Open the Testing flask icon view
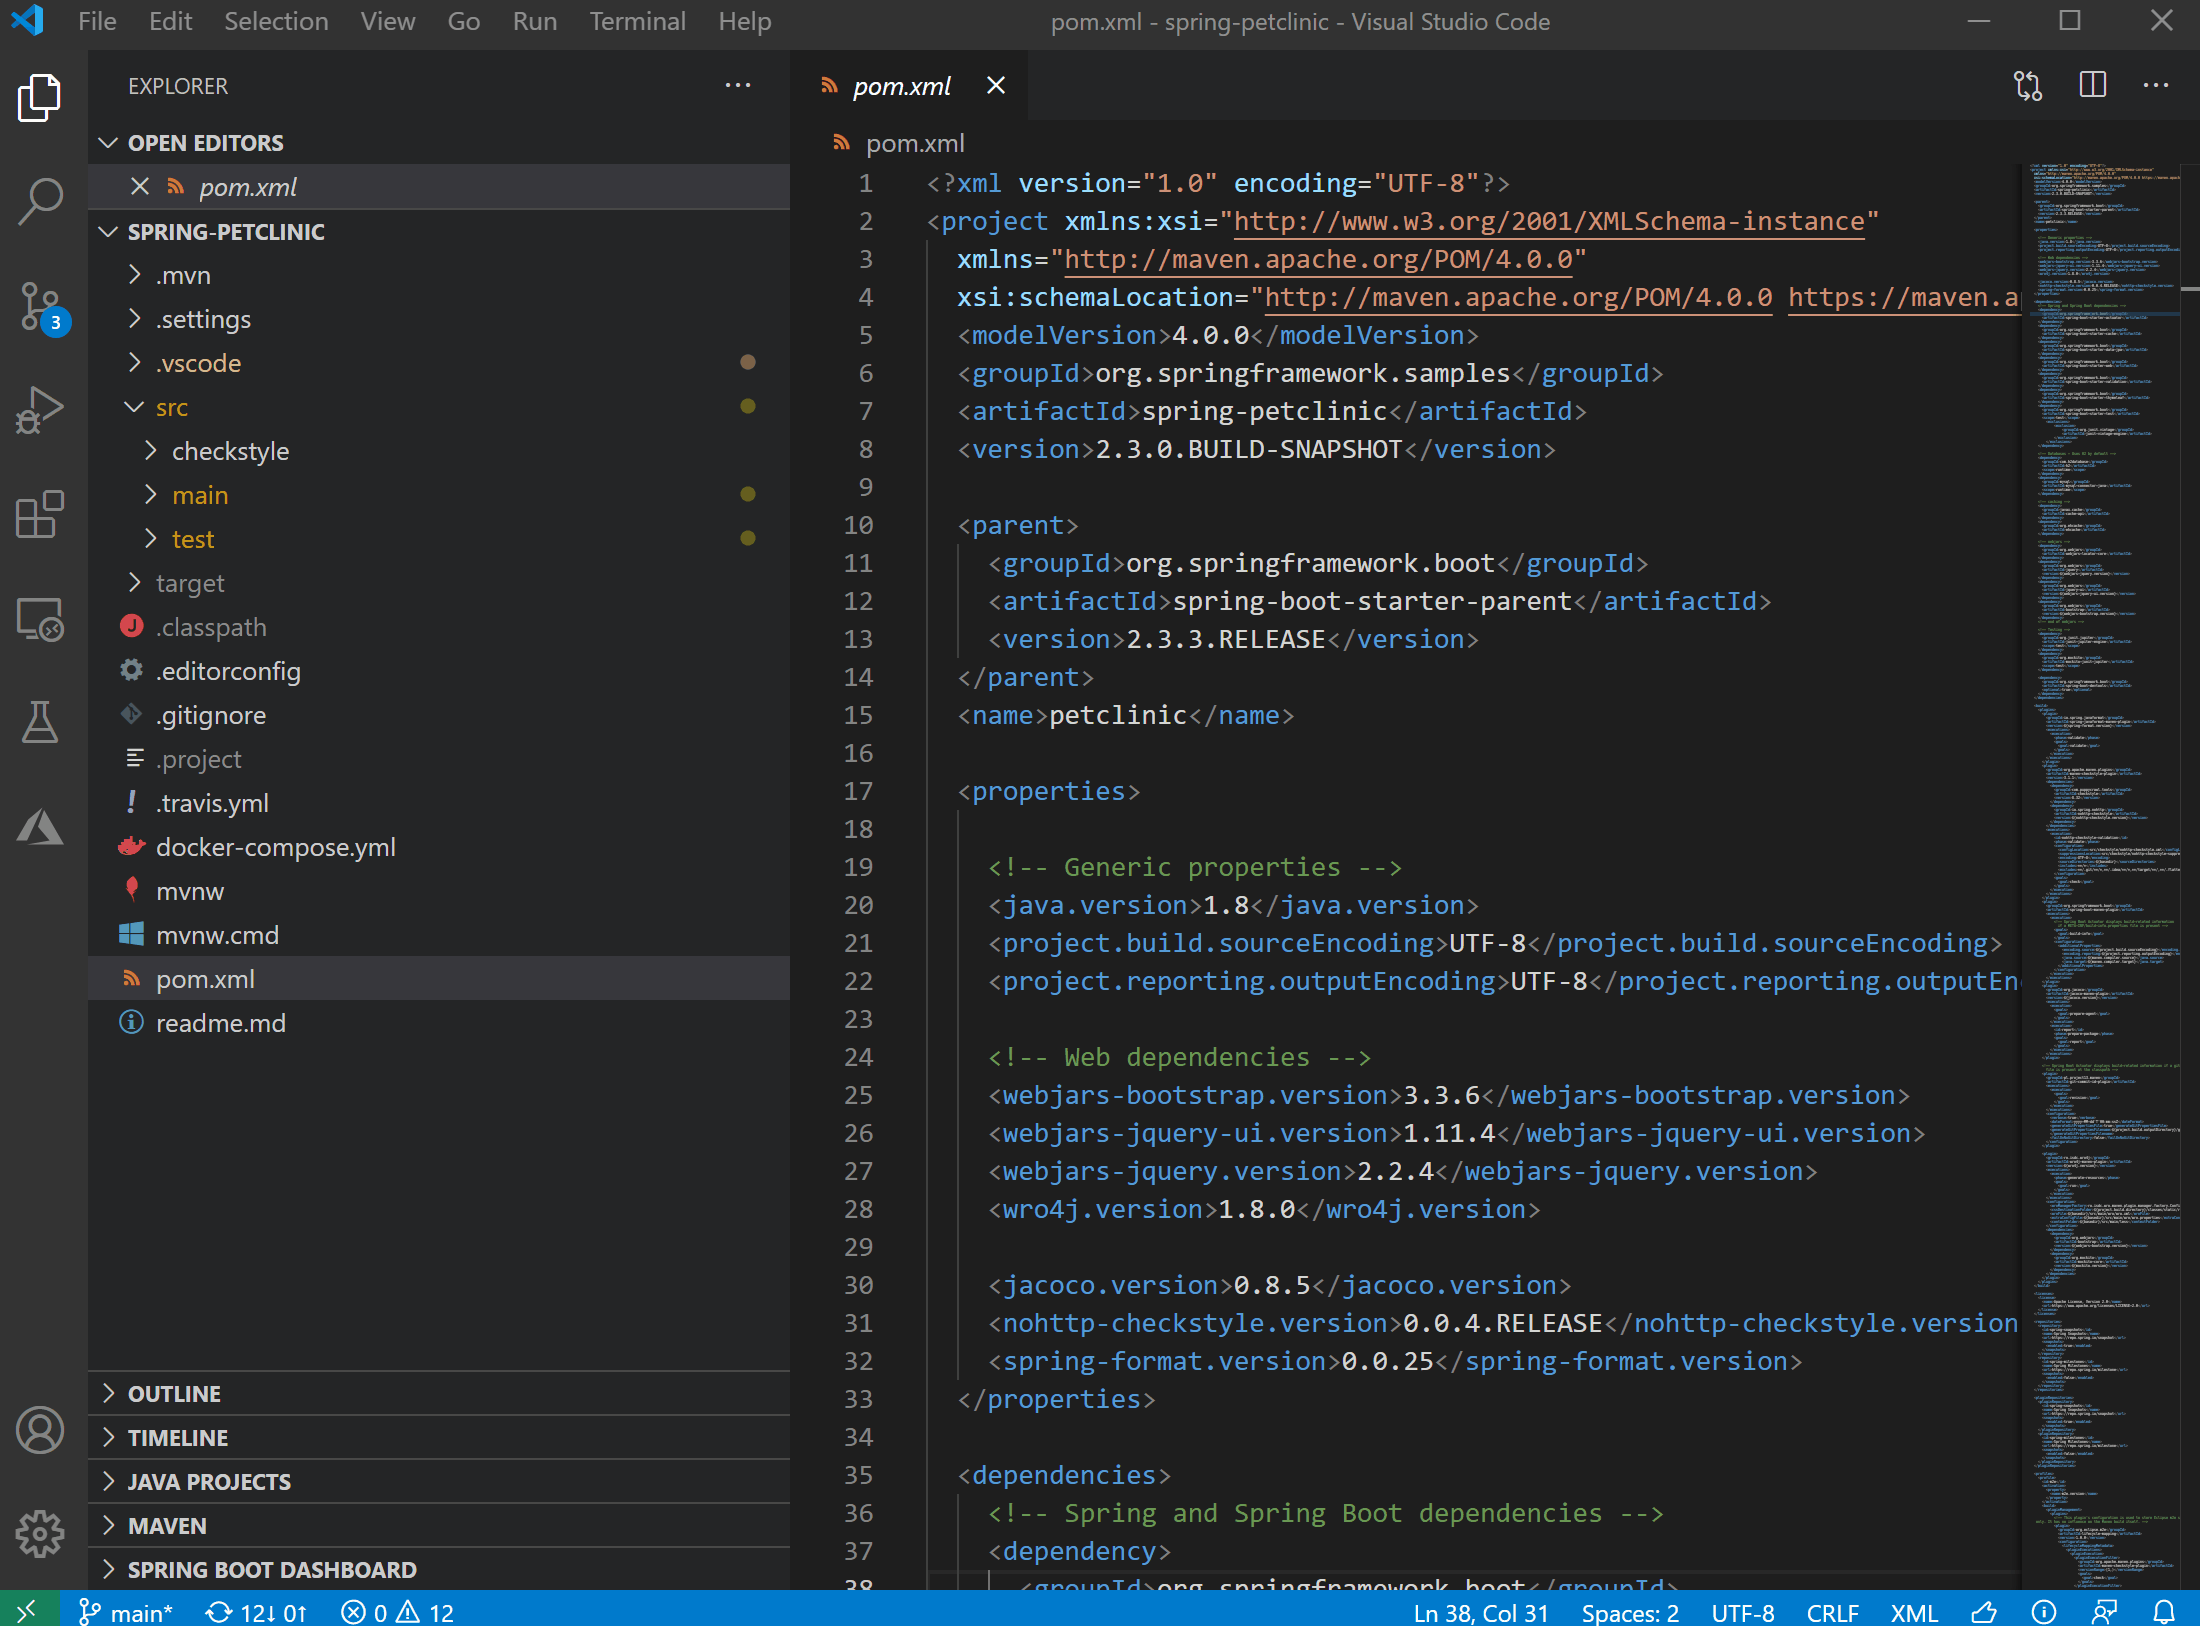The width and height of the screenshot is (2200, 1626). (40, 722)
